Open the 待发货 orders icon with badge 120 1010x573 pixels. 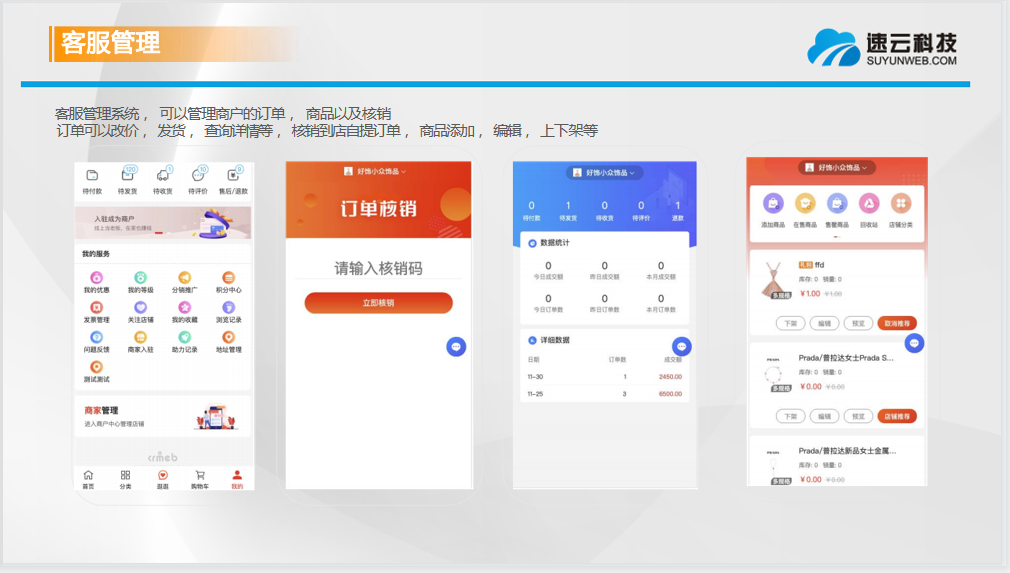pos(127,177)
